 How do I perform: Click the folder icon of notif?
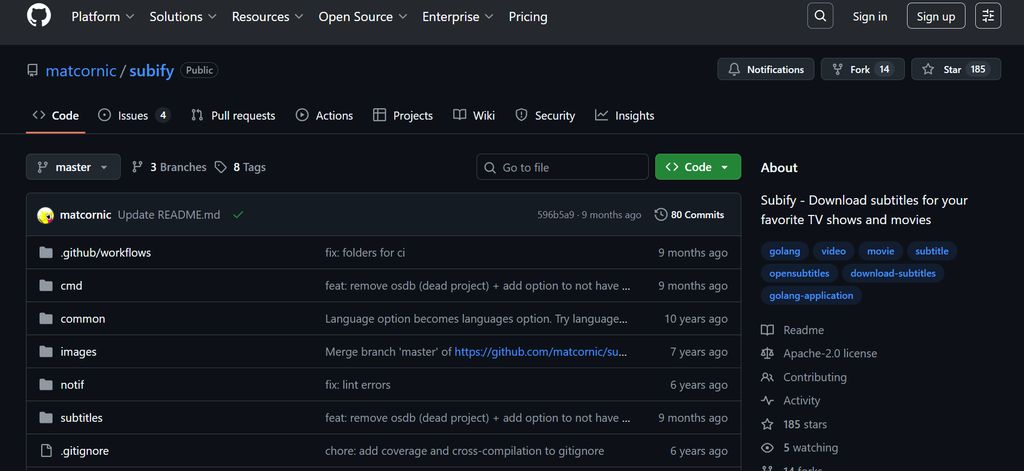pyautogui.click(x=46, y=385)
